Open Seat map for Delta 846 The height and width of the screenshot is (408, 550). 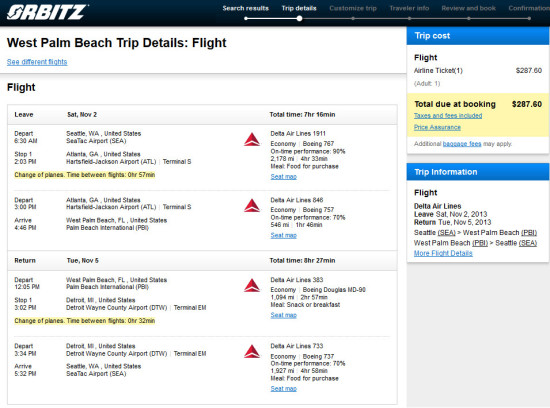283,235
